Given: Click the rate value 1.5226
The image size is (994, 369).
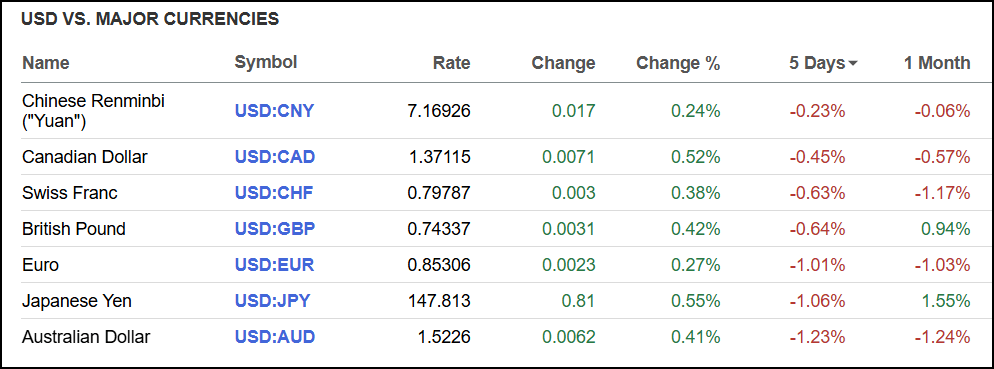Looking at the screenshot, I should 444,337.
